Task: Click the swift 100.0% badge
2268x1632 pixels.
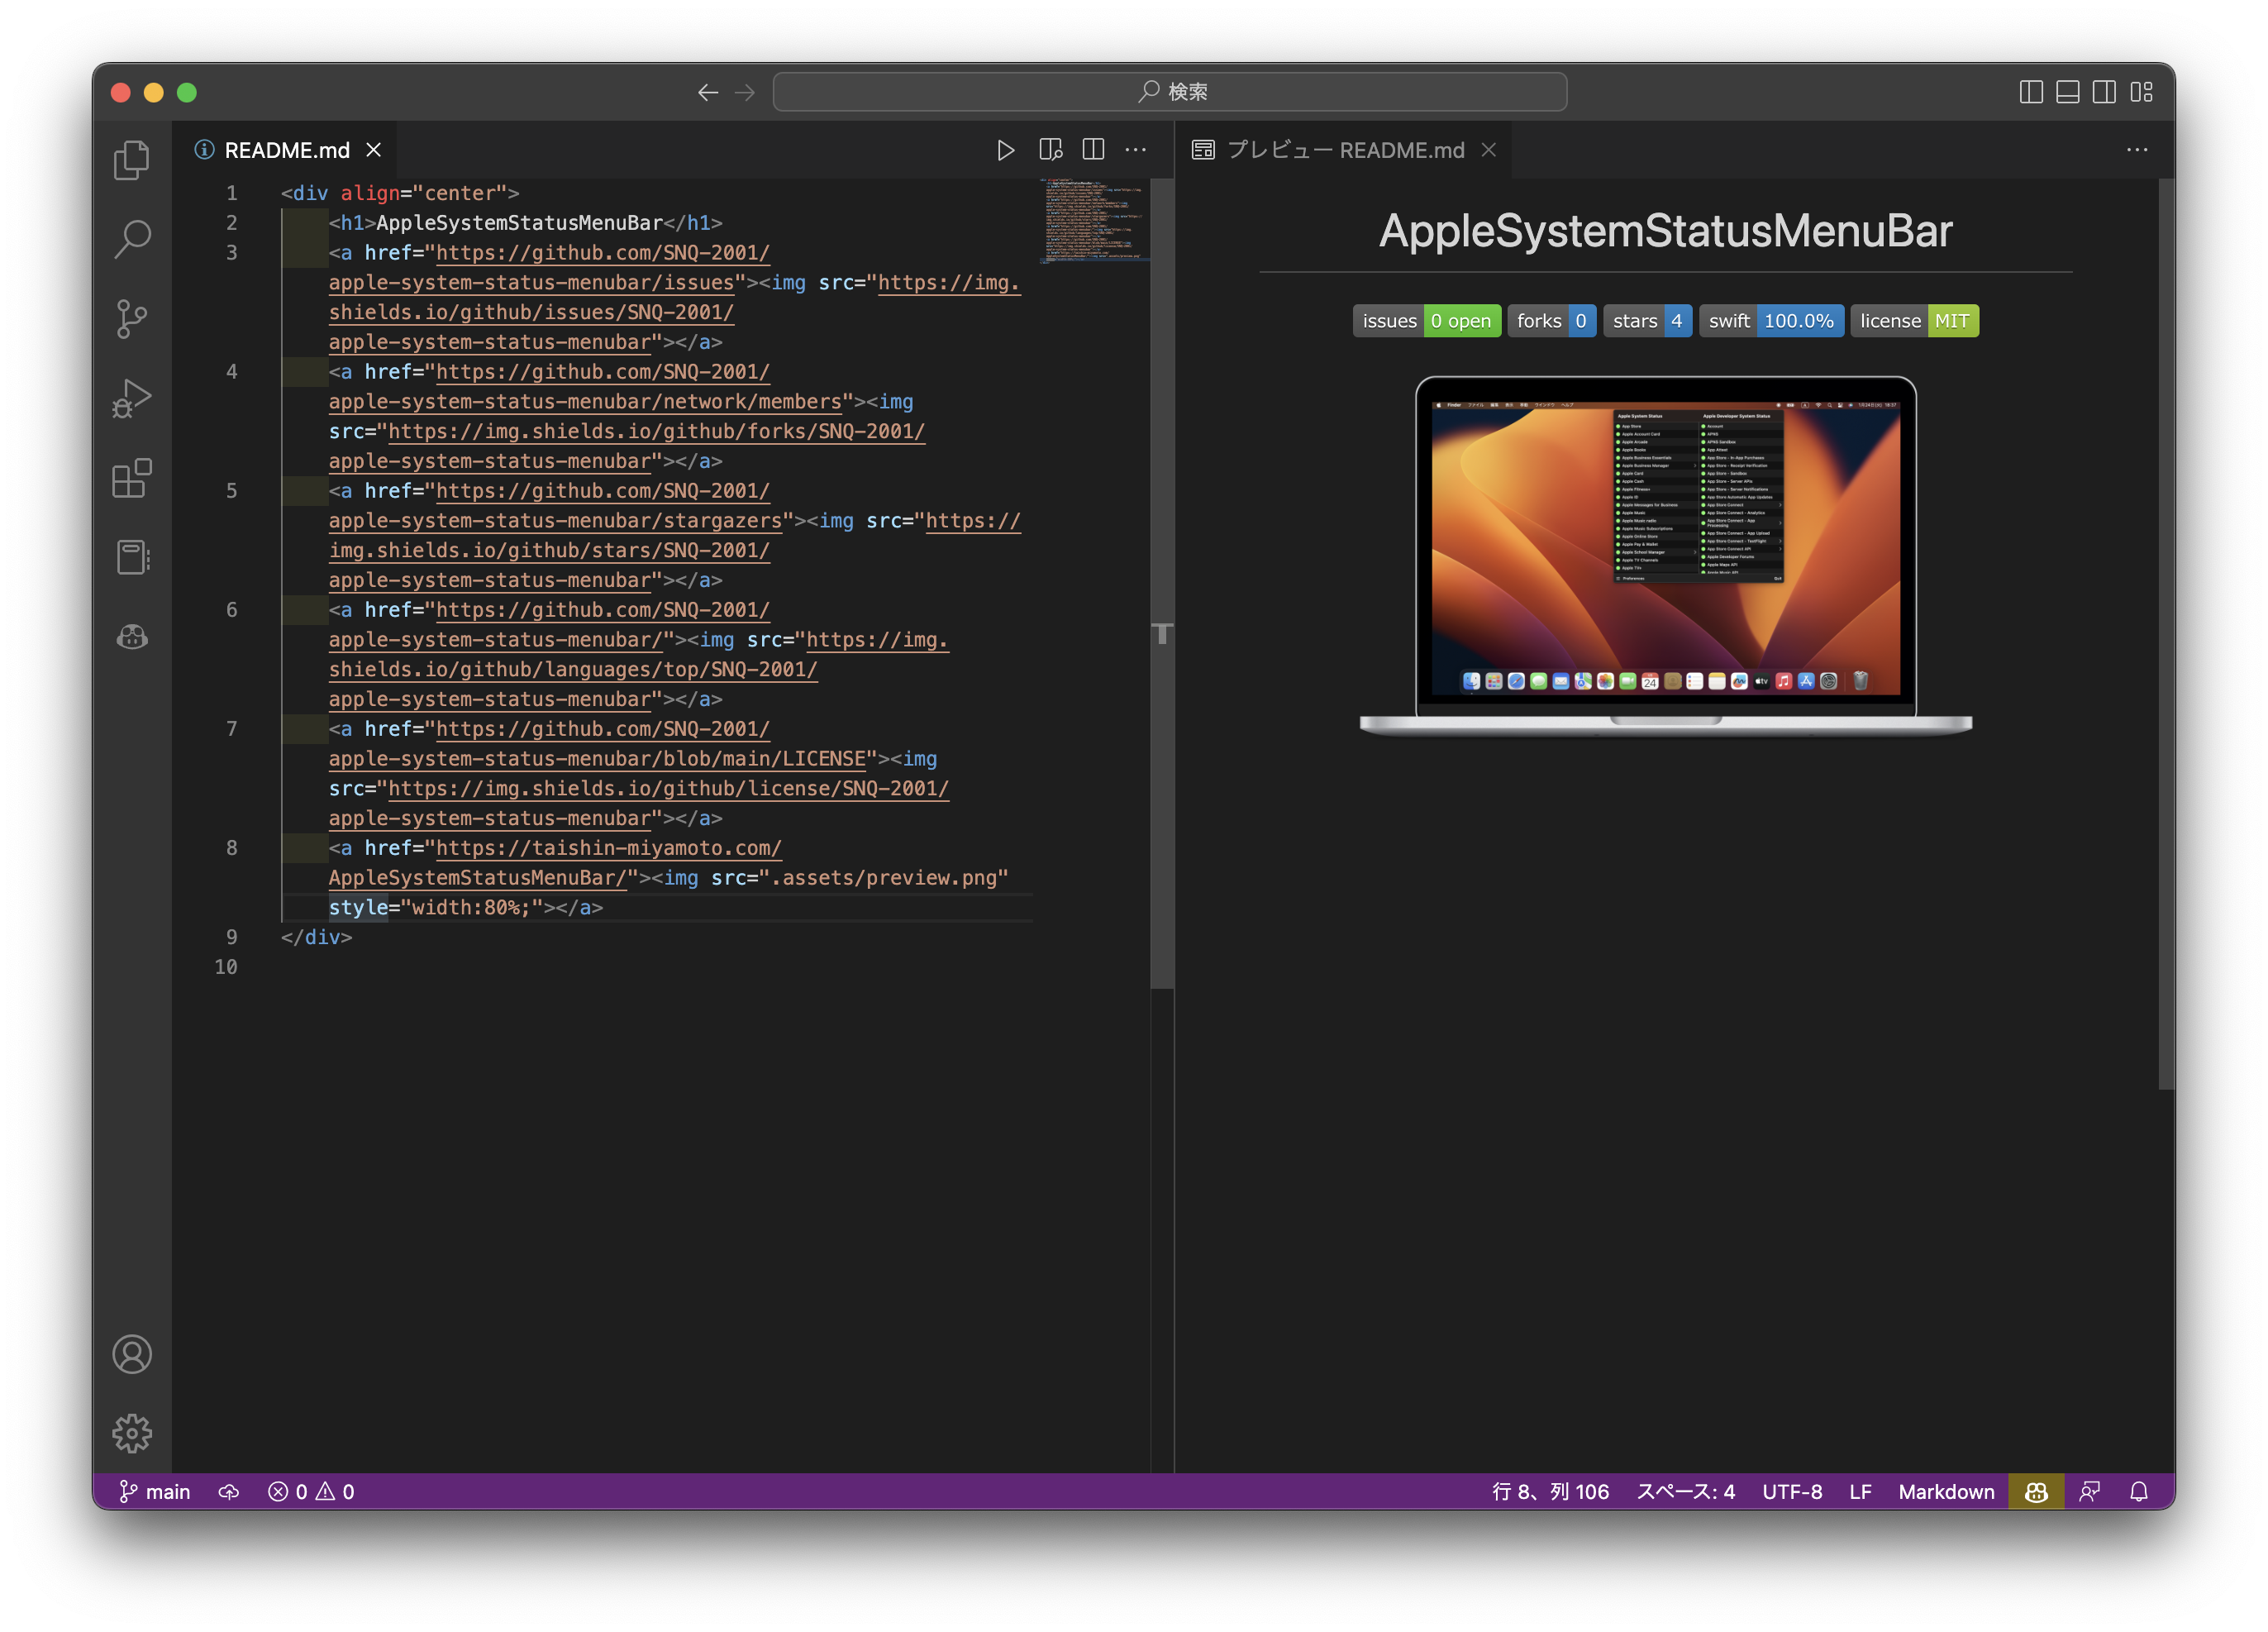Action: pyautogui.click(x=1771, y=321)
